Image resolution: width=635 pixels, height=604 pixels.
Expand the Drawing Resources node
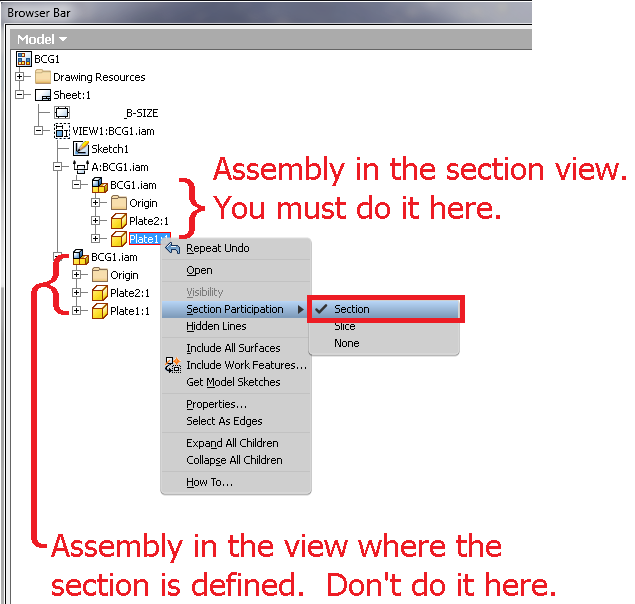tap(19, 77)
